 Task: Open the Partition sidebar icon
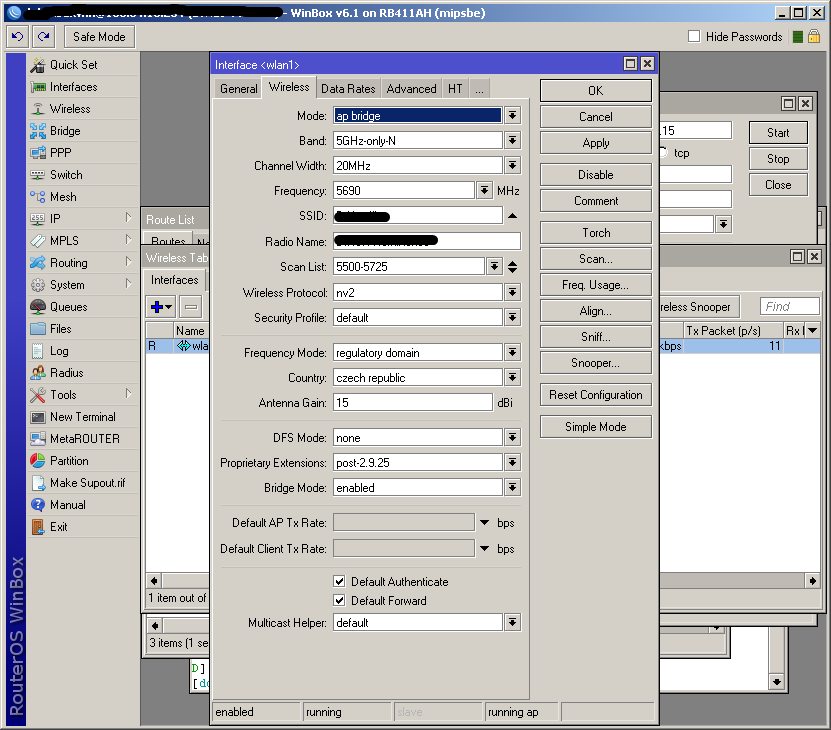(x=38, y=461)
